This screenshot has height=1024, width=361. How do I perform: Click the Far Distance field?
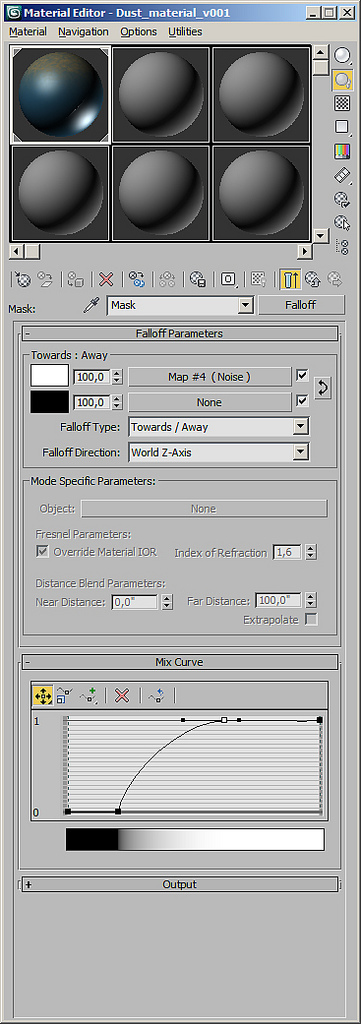[x=279, y=600]
